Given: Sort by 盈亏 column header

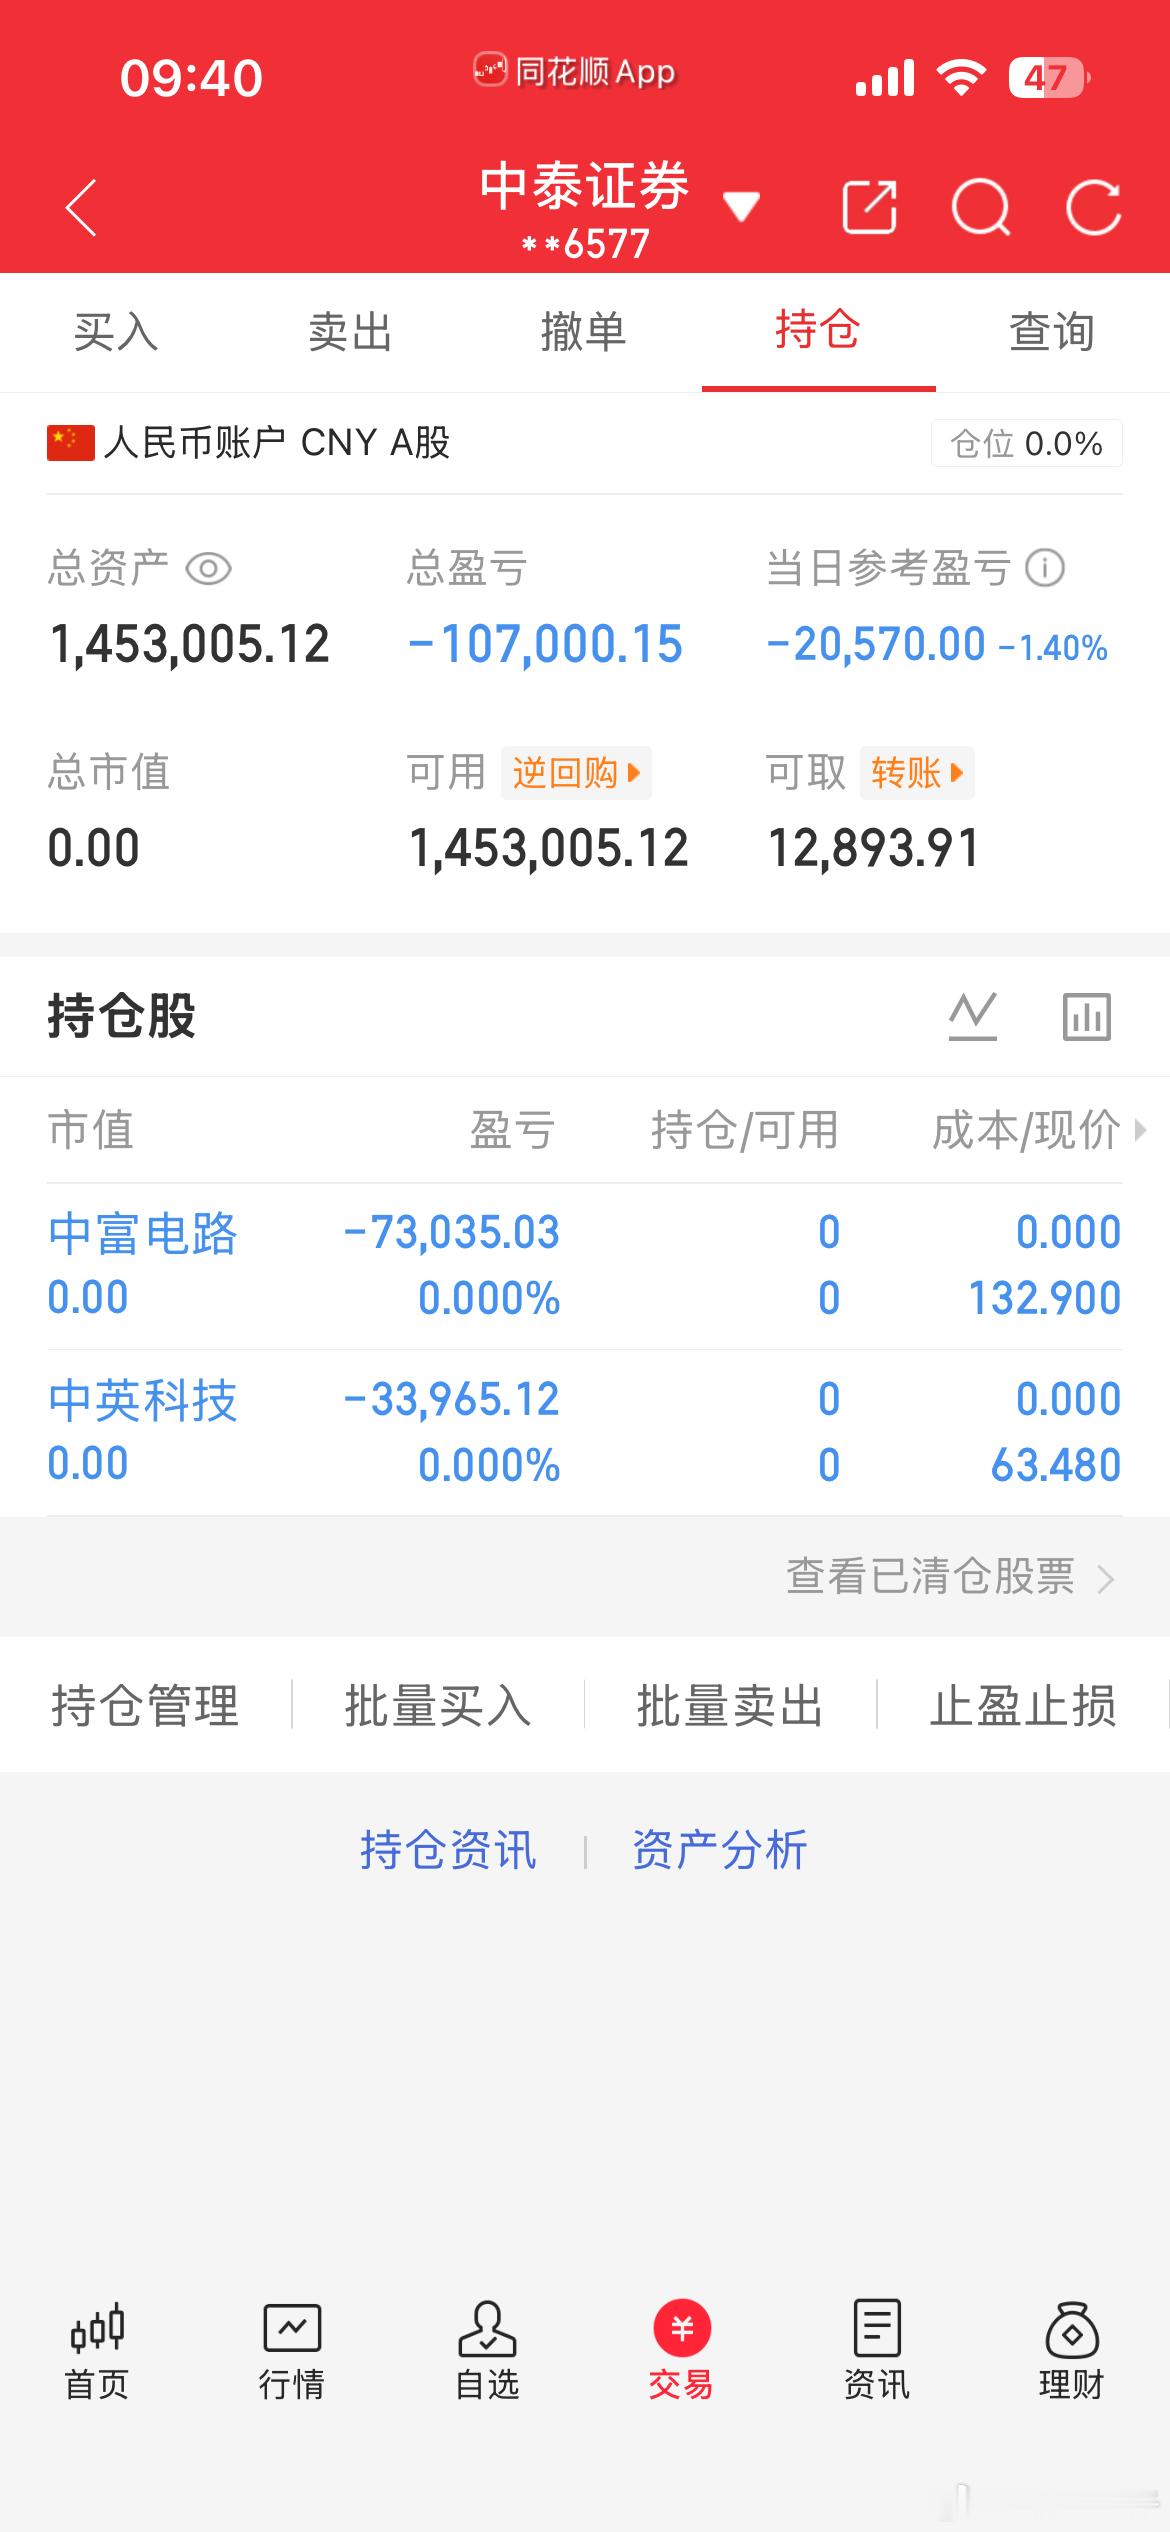Looking at the screenshot, I should tap(513, 1130).
